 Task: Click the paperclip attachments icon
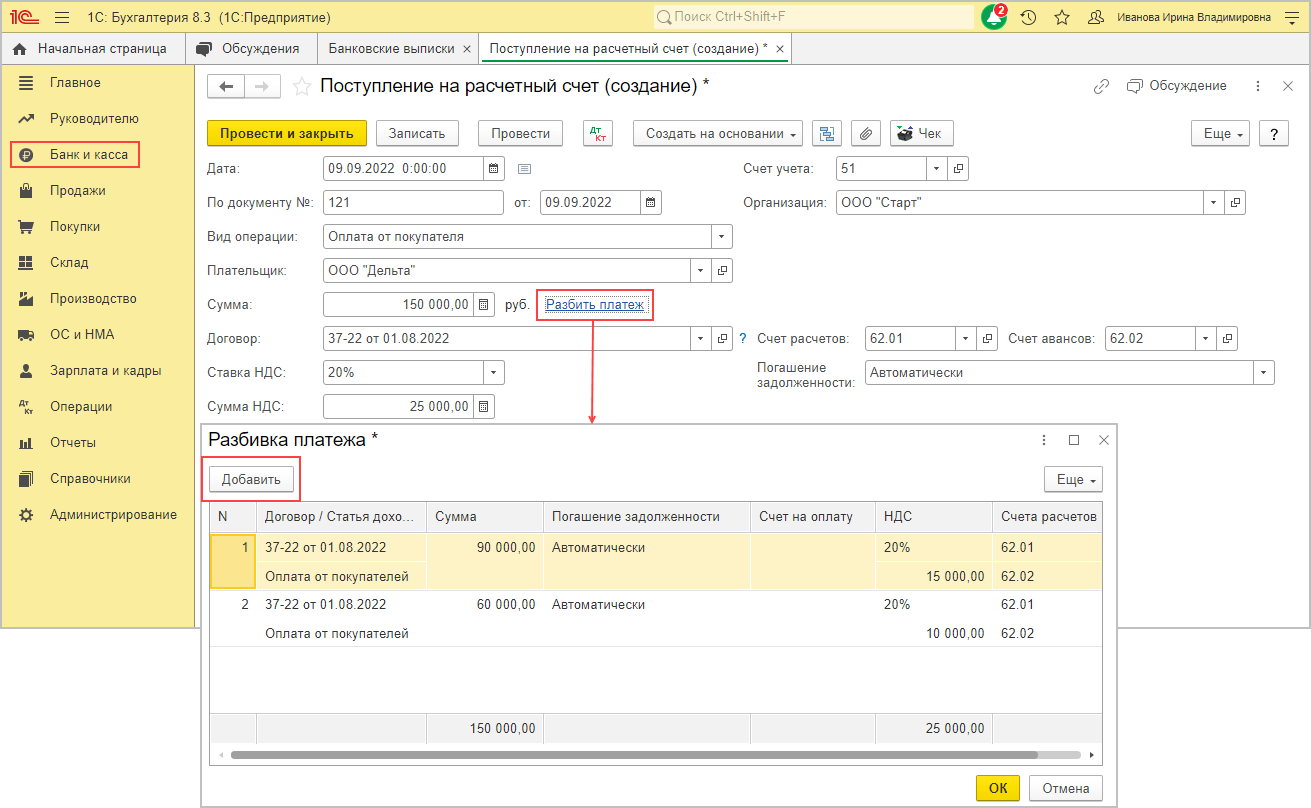click(866, 134)
